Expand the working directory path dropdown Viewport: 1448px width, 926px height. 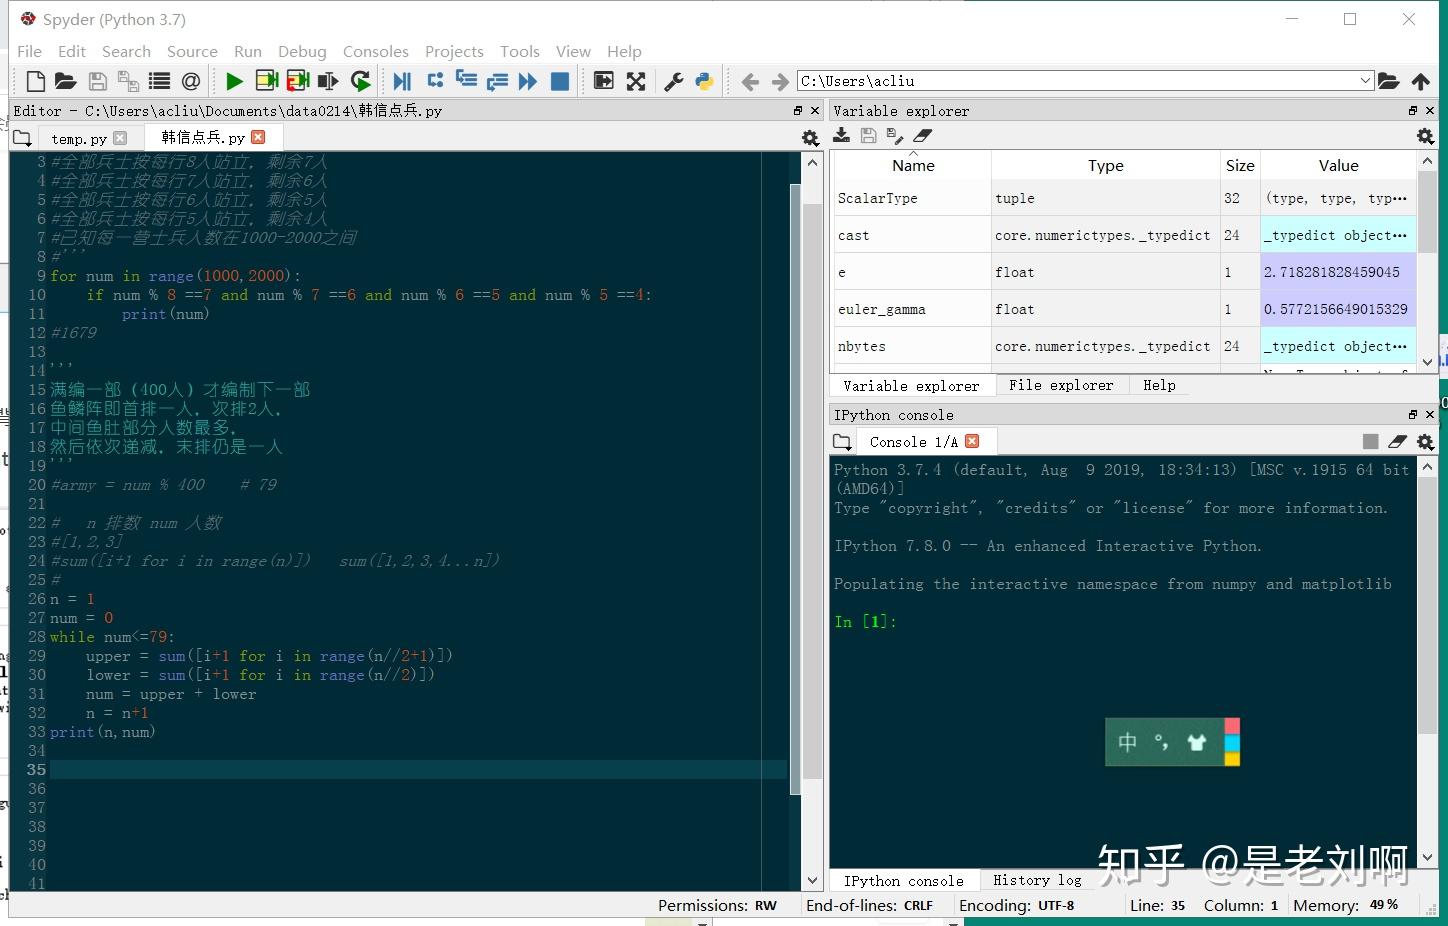[x=1365, y=81]
